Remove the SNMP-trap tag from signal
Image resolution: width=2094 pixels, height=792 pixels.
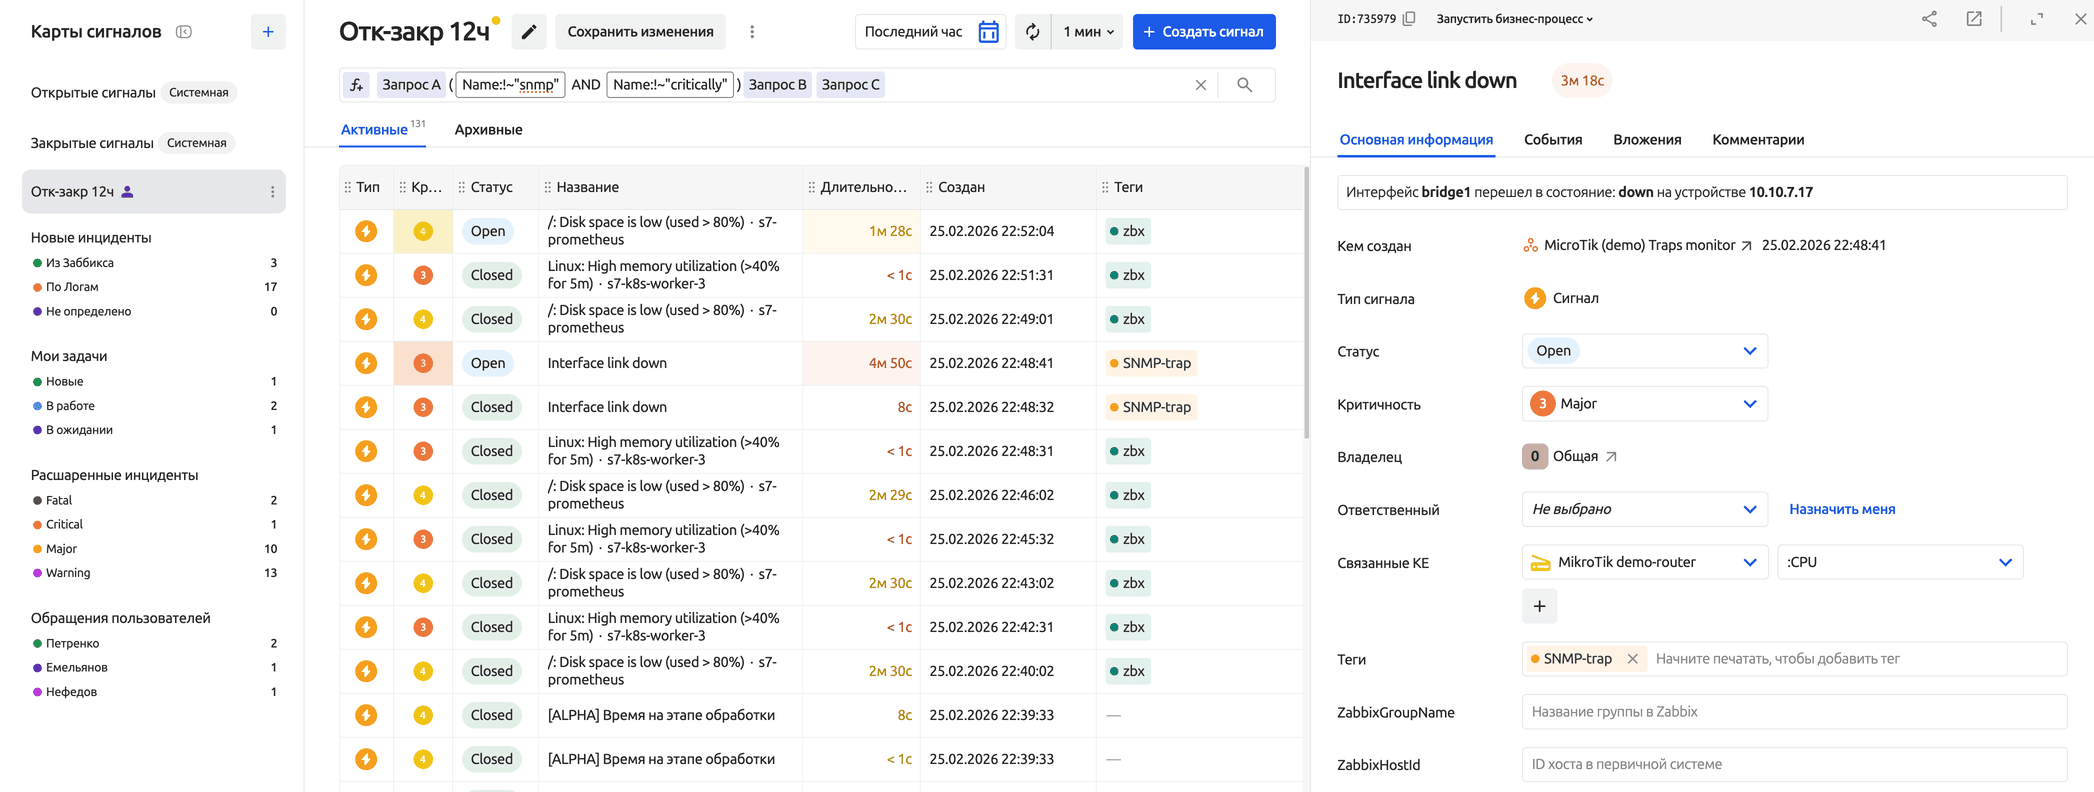1632,659
